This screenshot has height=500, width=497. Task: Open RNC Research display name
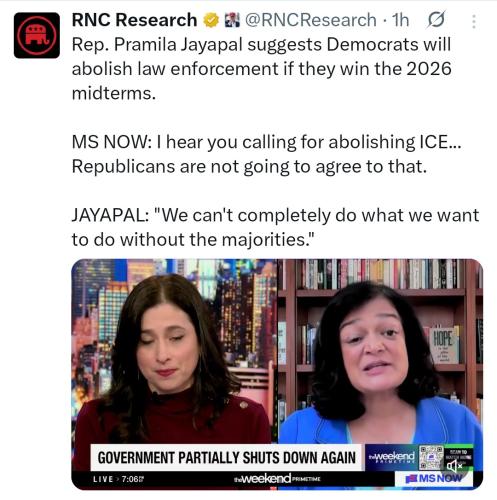coord(134,20)
